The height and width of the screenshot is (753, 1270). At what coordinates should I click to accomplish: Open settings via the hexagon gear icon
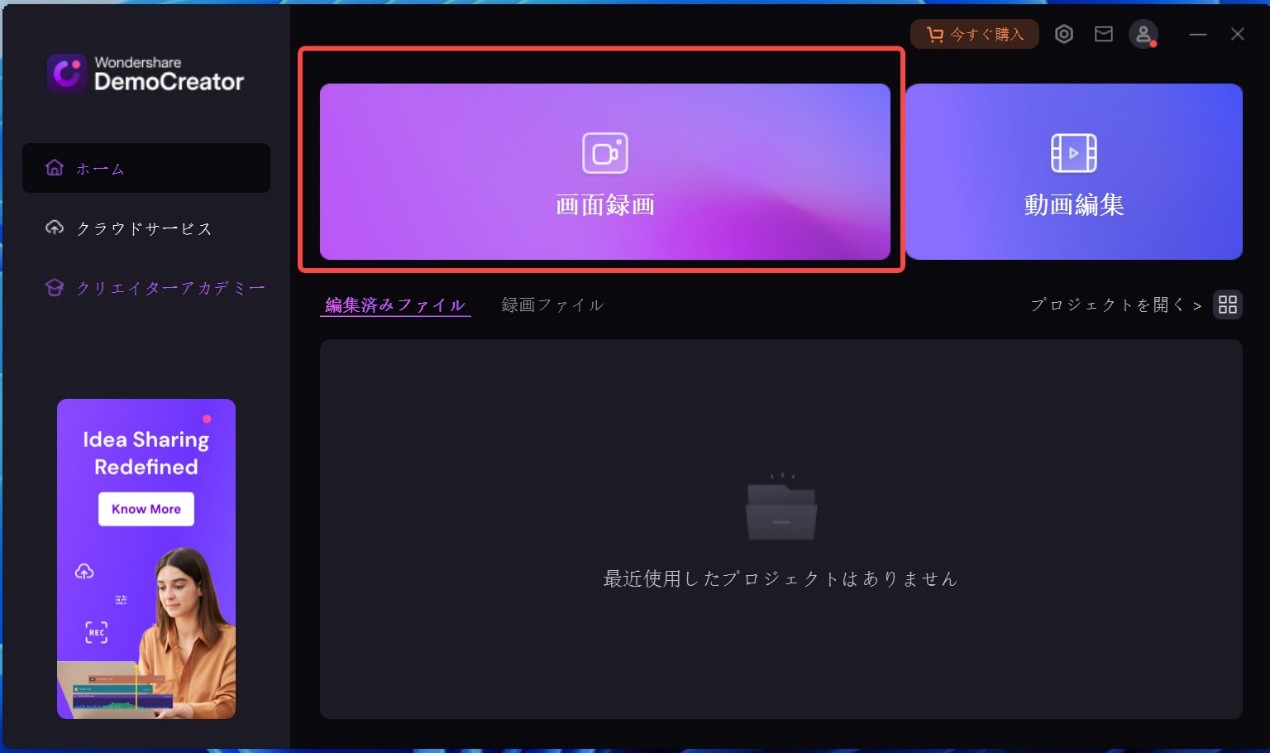click(x=1064, y=34)
